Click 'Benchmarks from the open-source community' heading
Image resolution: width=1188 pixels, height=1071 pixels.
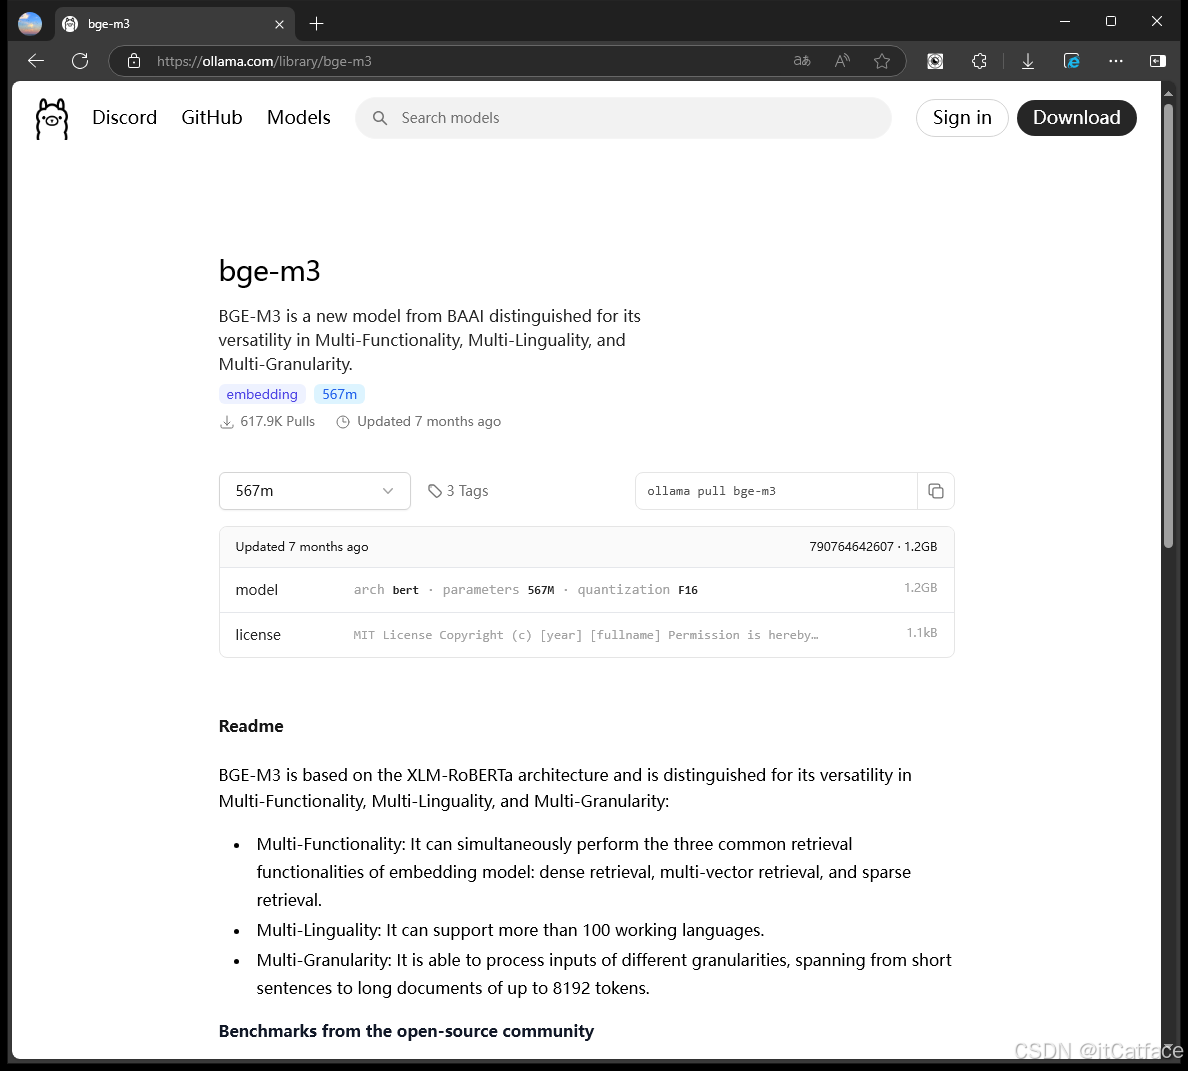tap(406, 1032)
